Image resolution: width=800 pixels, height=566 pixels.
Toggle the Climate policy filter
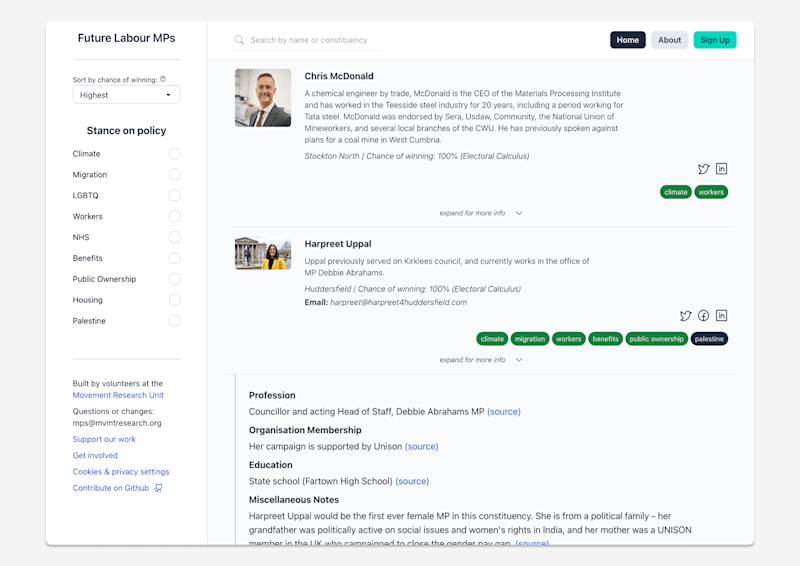174,154
